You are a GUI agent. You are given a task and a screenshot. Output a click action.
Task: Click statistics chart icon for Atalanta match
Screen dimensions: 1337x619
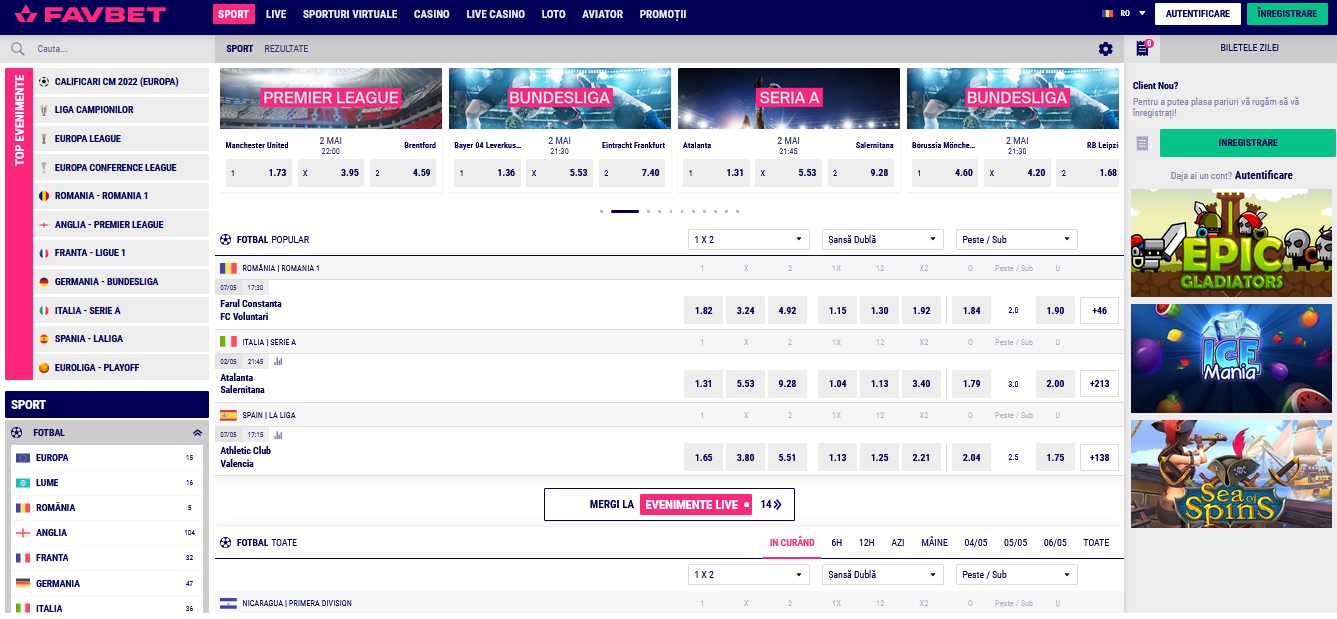278,362
